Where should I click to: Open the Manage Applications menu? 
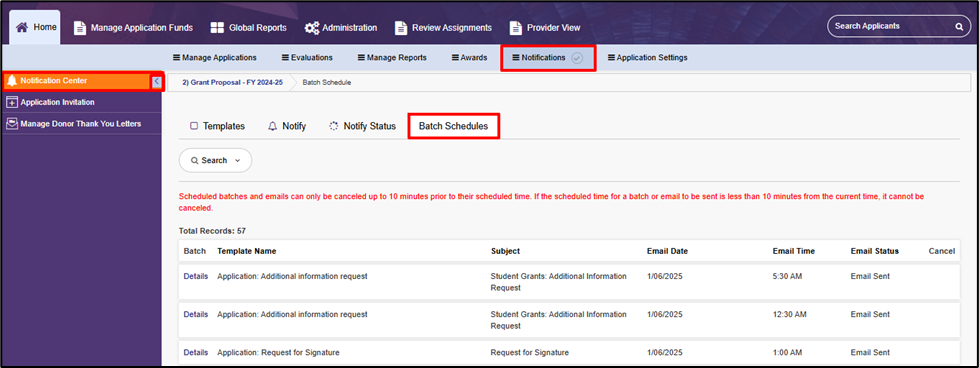(214, 57)
